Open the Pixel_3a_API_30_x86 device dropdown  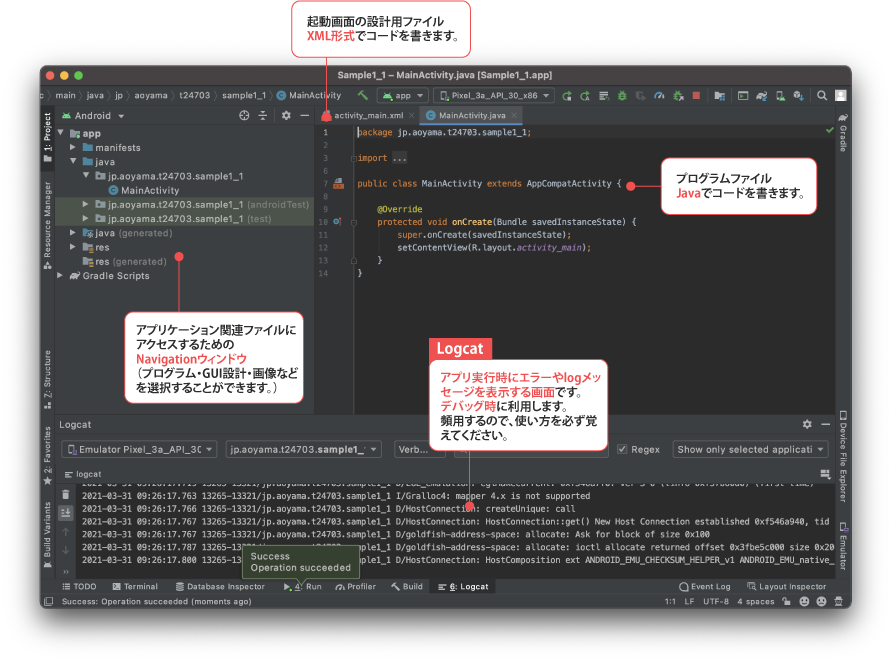494,96
